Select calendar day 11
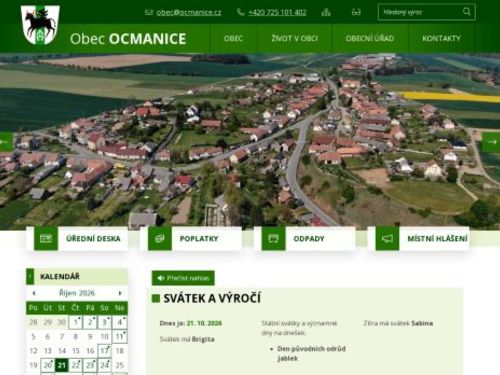 click(119, 337)
